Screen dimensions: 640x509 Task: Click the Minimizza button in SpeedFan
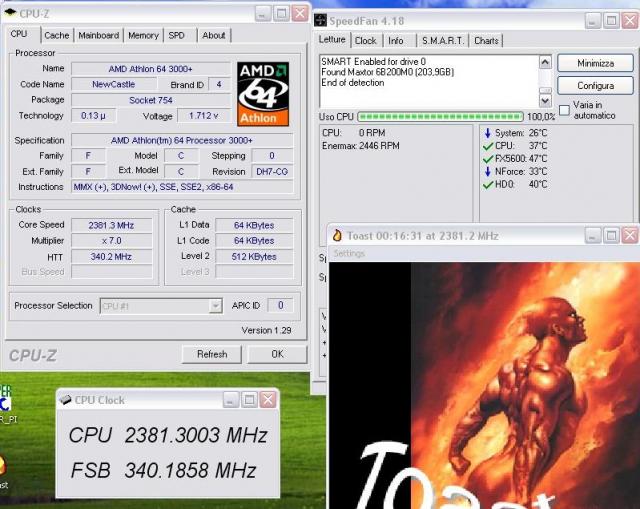(x=596, y=64)
